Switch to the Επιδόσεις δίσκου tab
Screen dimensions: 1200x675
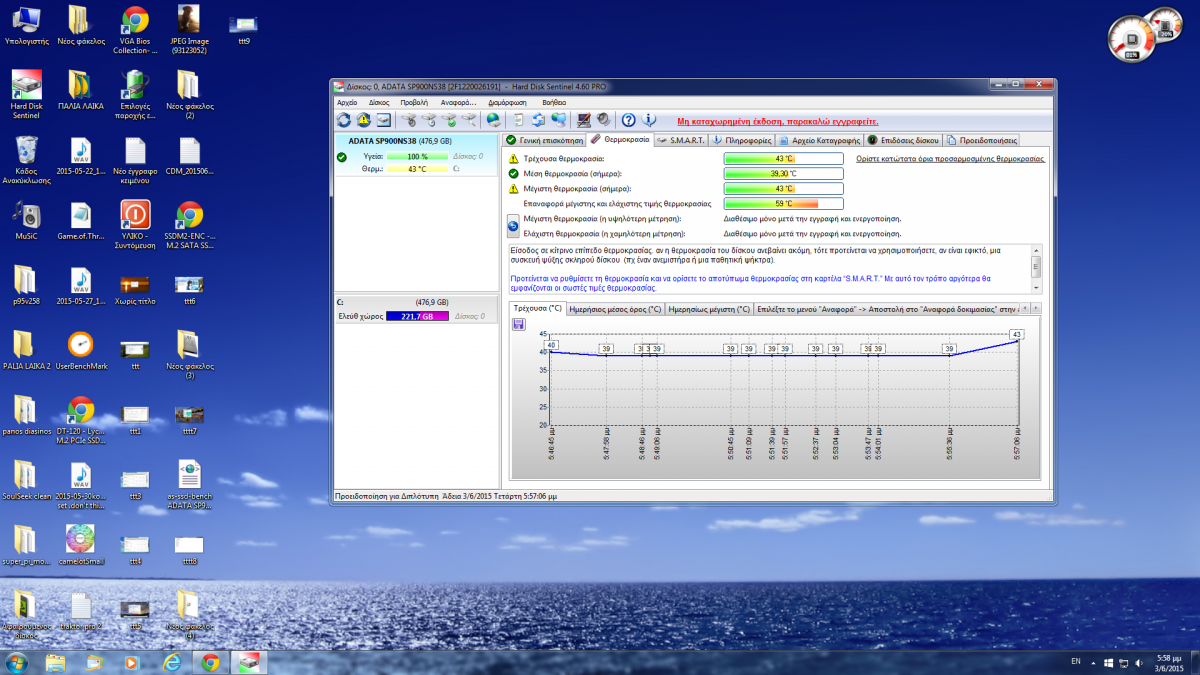tap(903, 141)
